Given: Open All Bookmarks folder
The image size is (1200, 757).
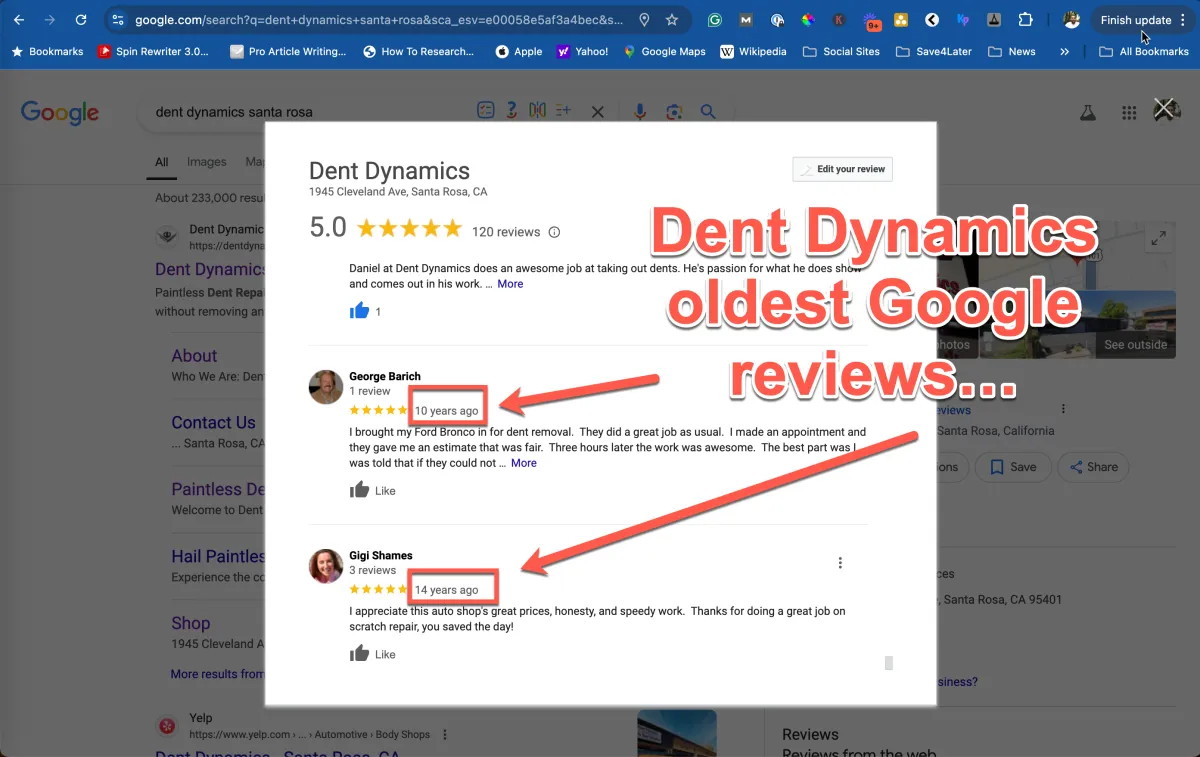Looking at the screenshot, I should point(1144,51).
